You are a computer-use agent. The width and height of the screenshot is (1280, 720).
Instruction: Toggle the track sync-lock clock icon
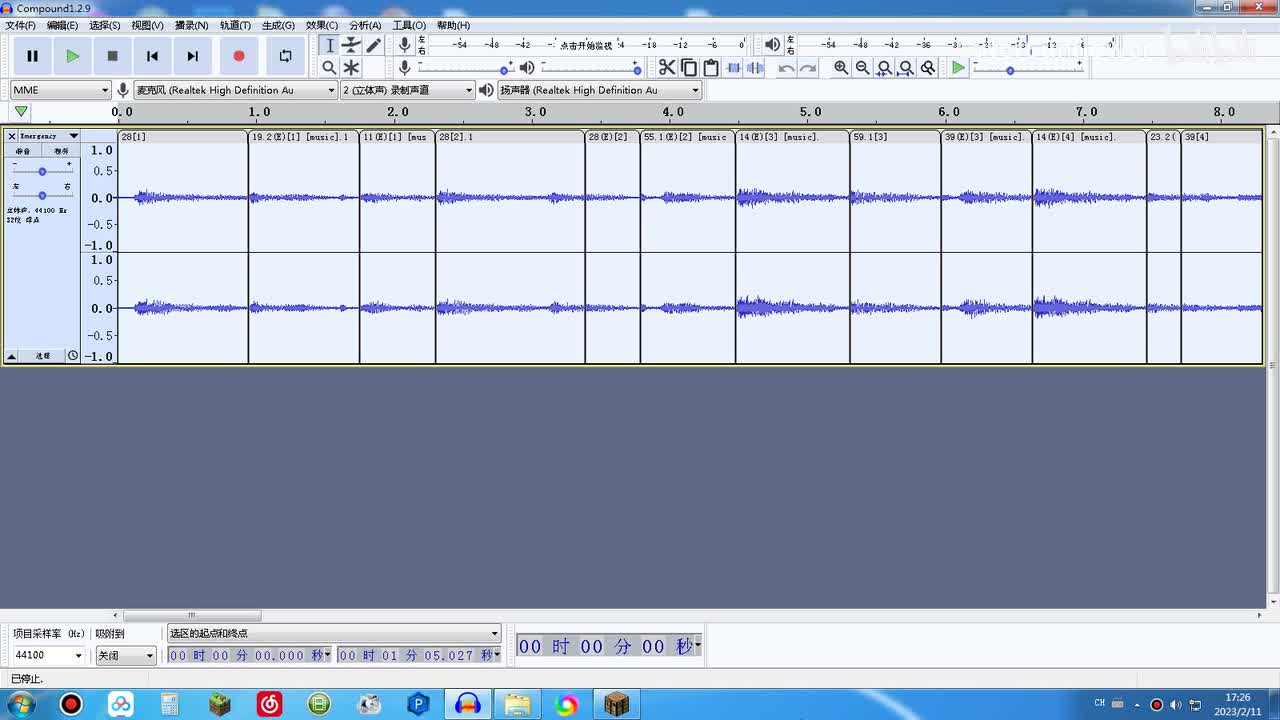[x=73, y=356]
